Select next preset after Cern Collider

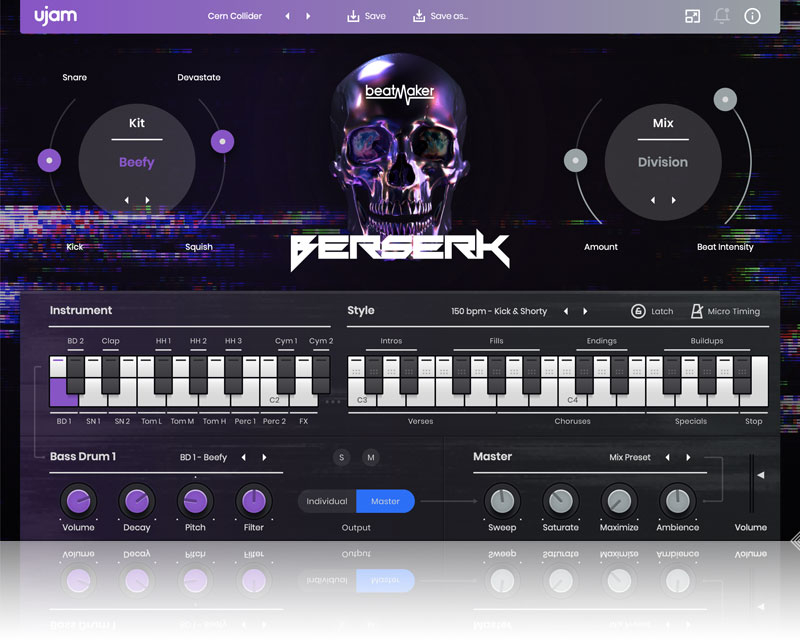point(308,16)
